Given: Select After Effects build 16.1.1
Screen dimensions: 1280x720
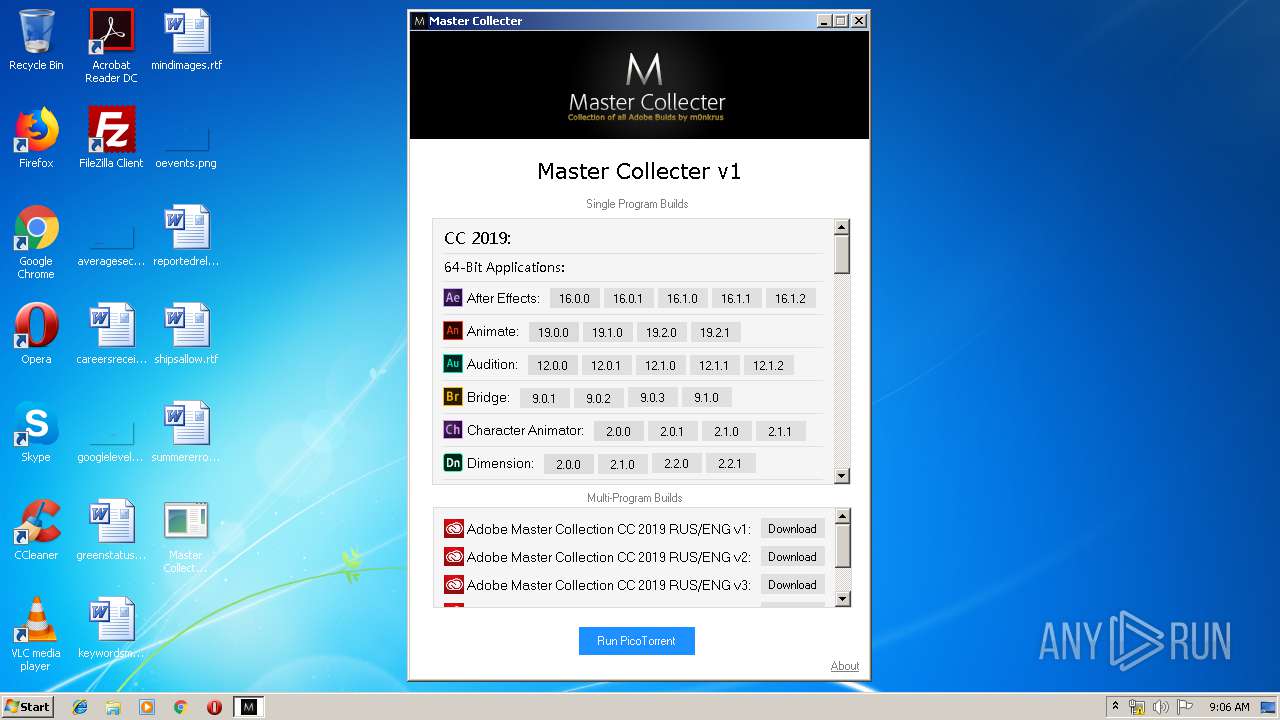Looking at the screenshot, I should click(736, 298).
